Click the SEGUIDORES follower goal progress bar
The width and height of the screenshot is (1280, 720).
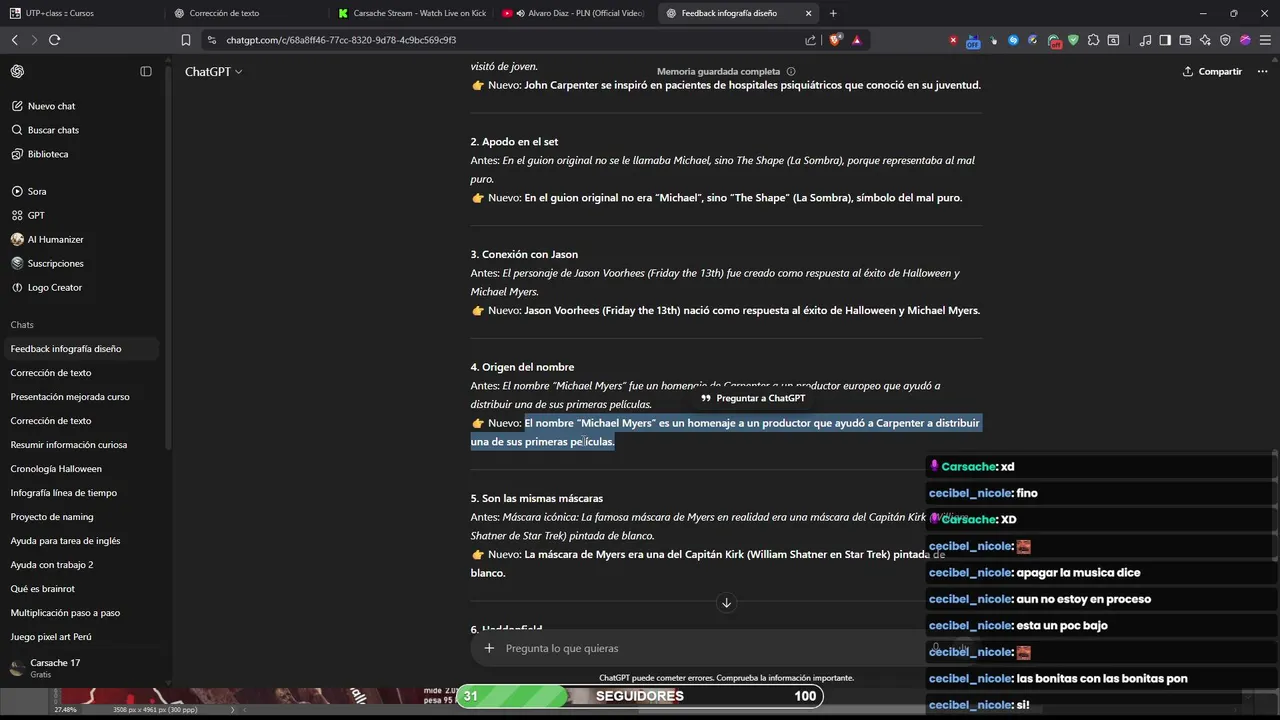click(x=640, y=696)
